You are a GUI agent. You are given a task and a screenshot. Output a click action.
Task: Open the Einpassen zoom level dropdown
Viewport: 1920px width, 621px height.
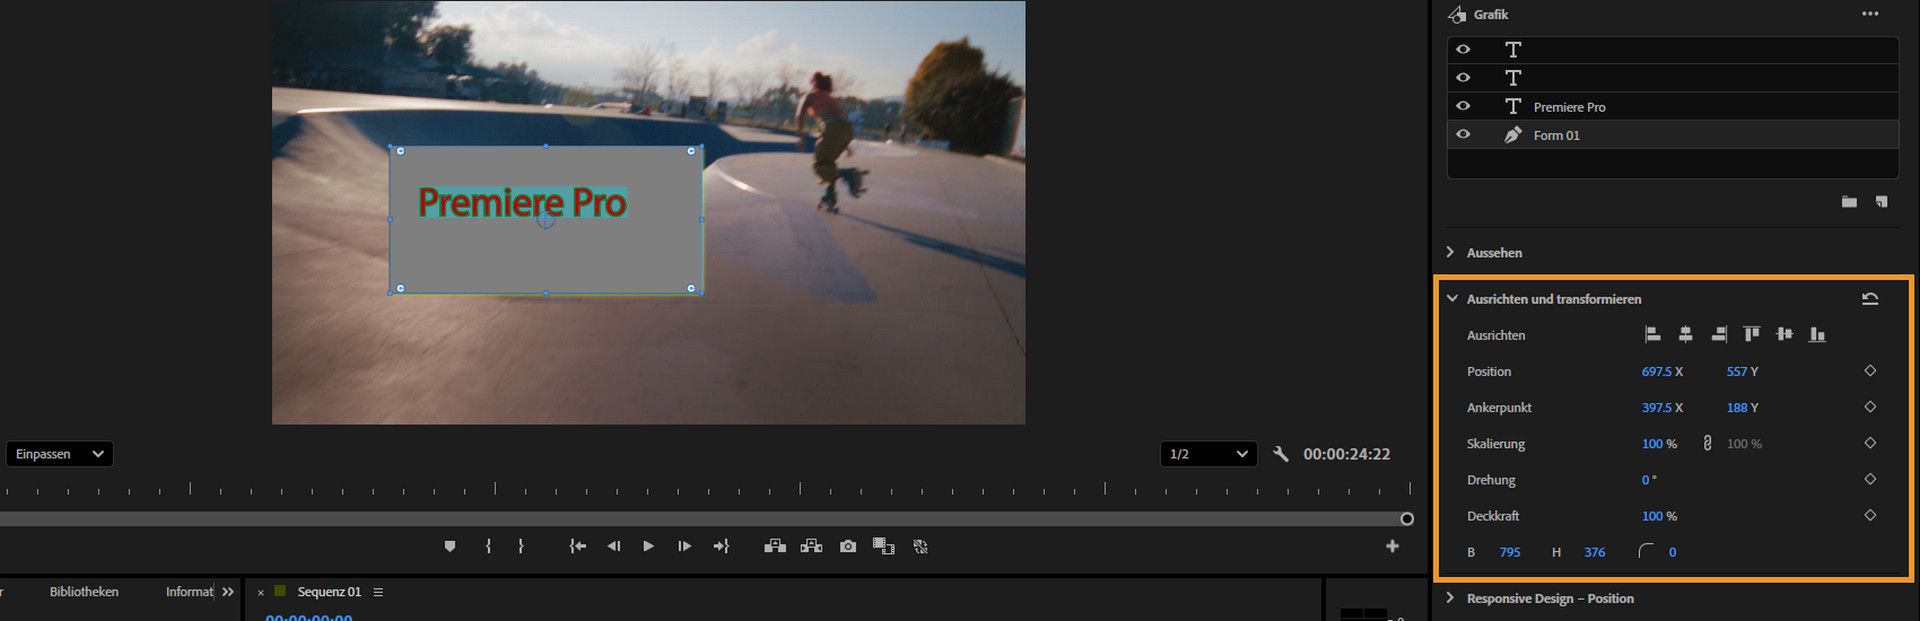tap(59, 454)
